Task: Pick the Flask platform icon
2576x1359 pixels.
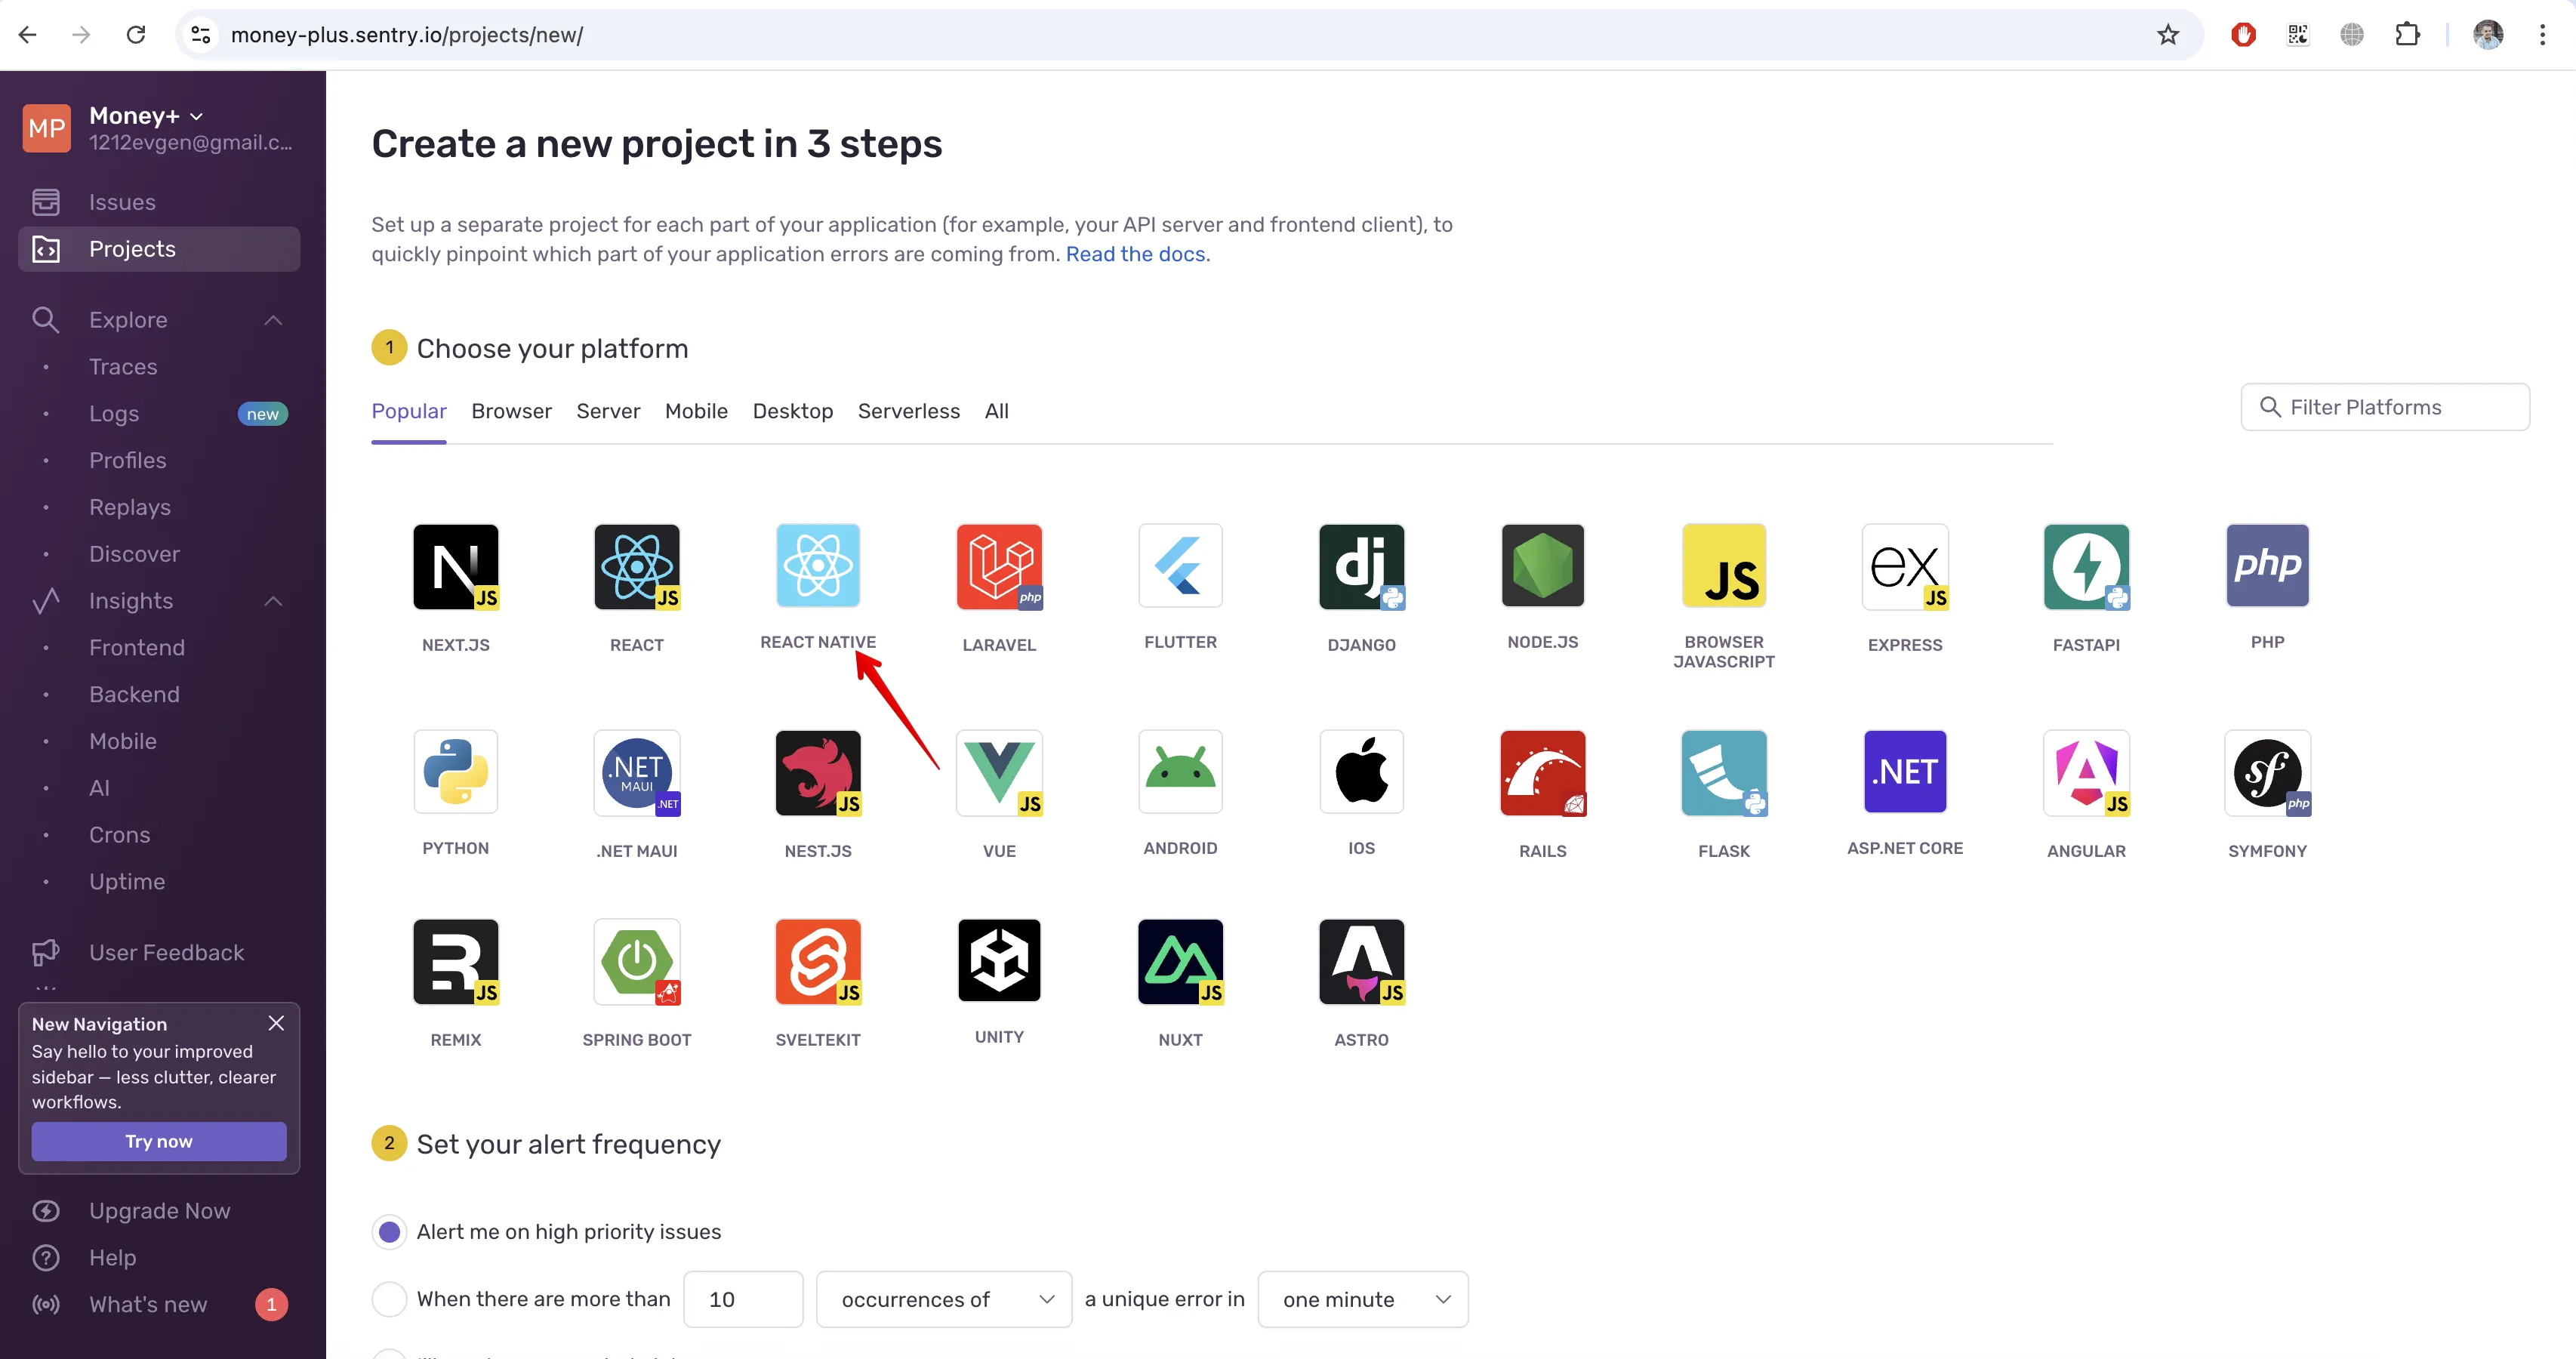Action: (x=1724, y=773)
